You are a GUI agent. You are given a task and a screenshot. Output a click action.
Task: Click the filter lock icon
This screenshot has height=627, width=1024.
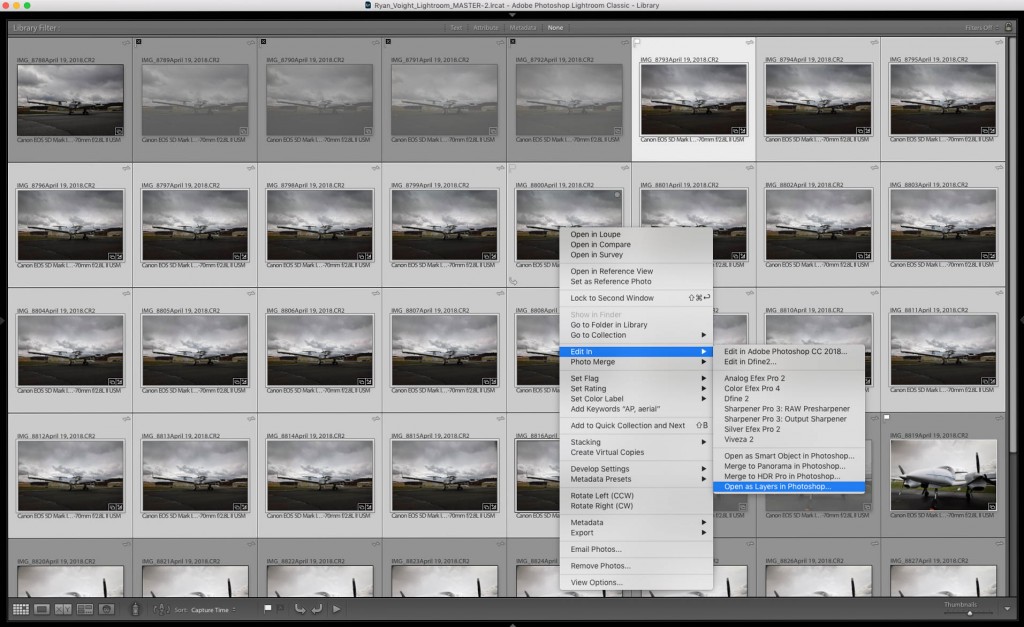pyautogui.click(x=1009, y=27)
